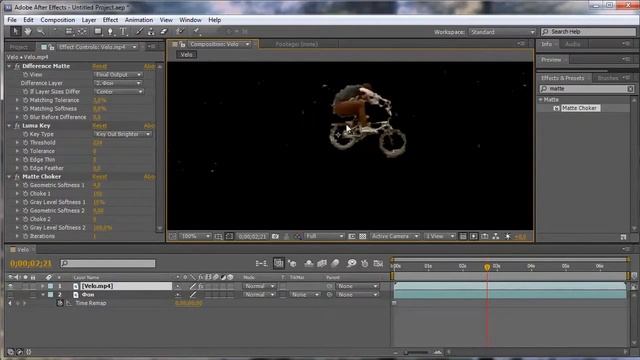Enable Frame Blending timeline button
The image size is (640, 360).
click(x=322, y=263)
